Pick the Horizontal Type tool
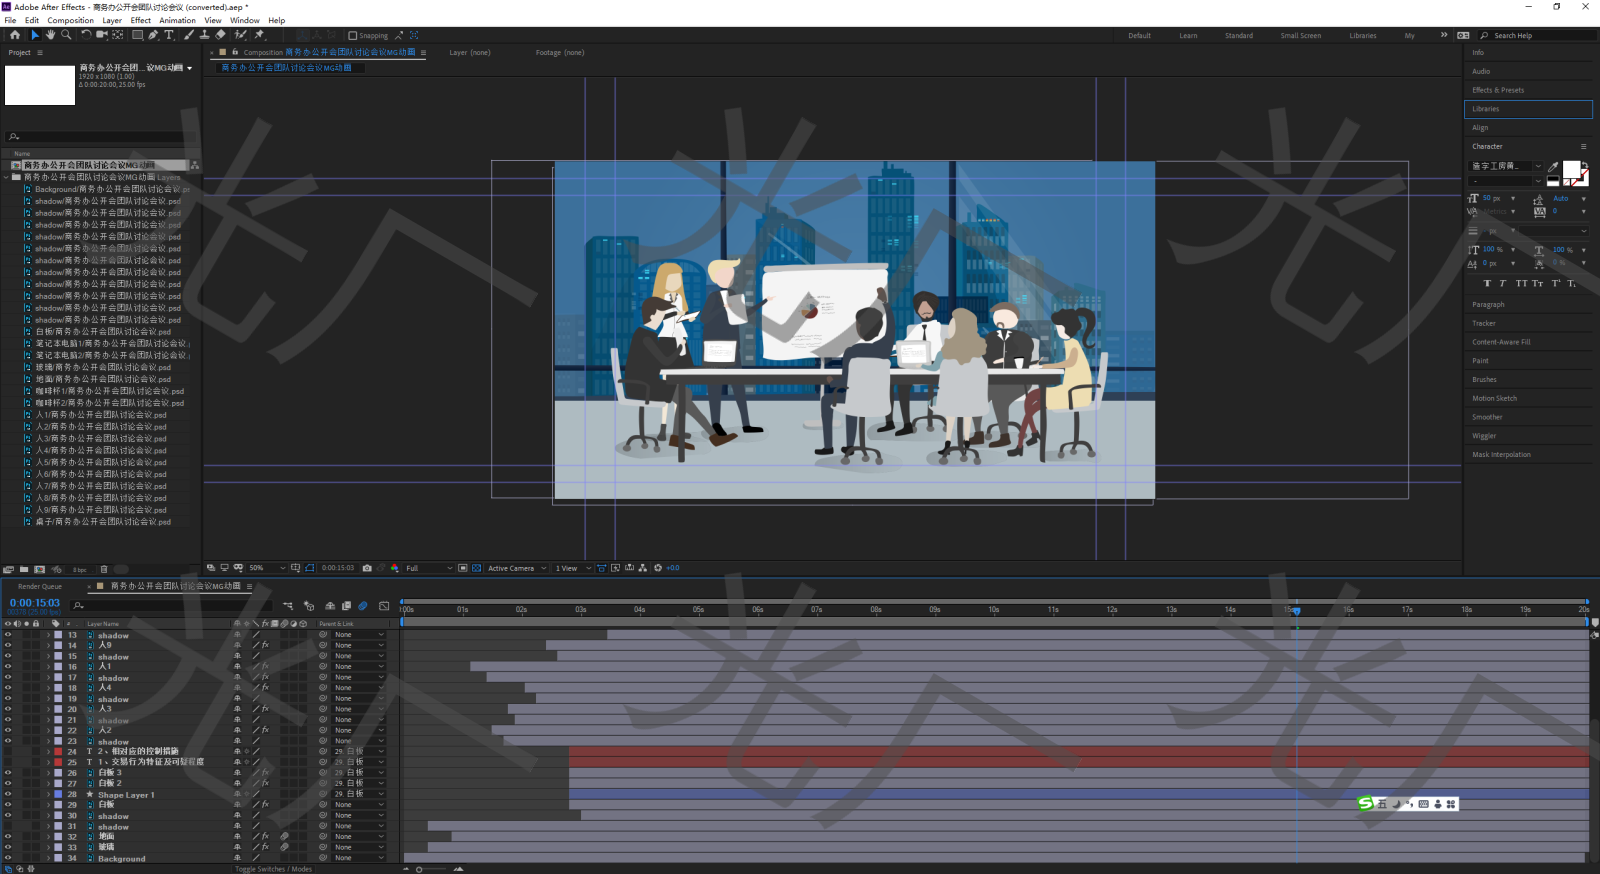Screen dimensions: 1600x874 pyautogui.click(x=169, y=35)
